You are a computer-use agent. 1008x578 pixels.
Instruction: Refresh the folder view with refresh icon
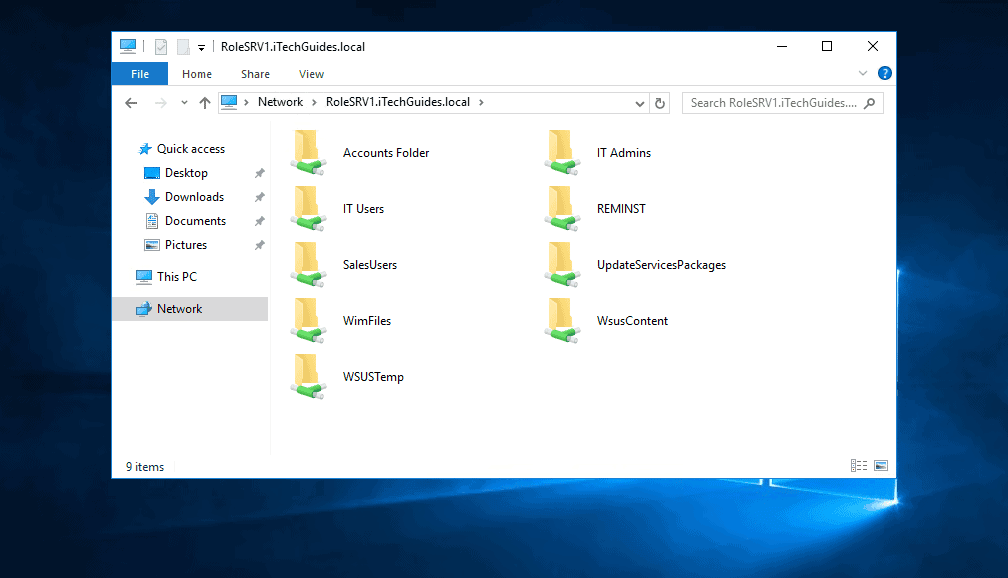coord(659,102)
